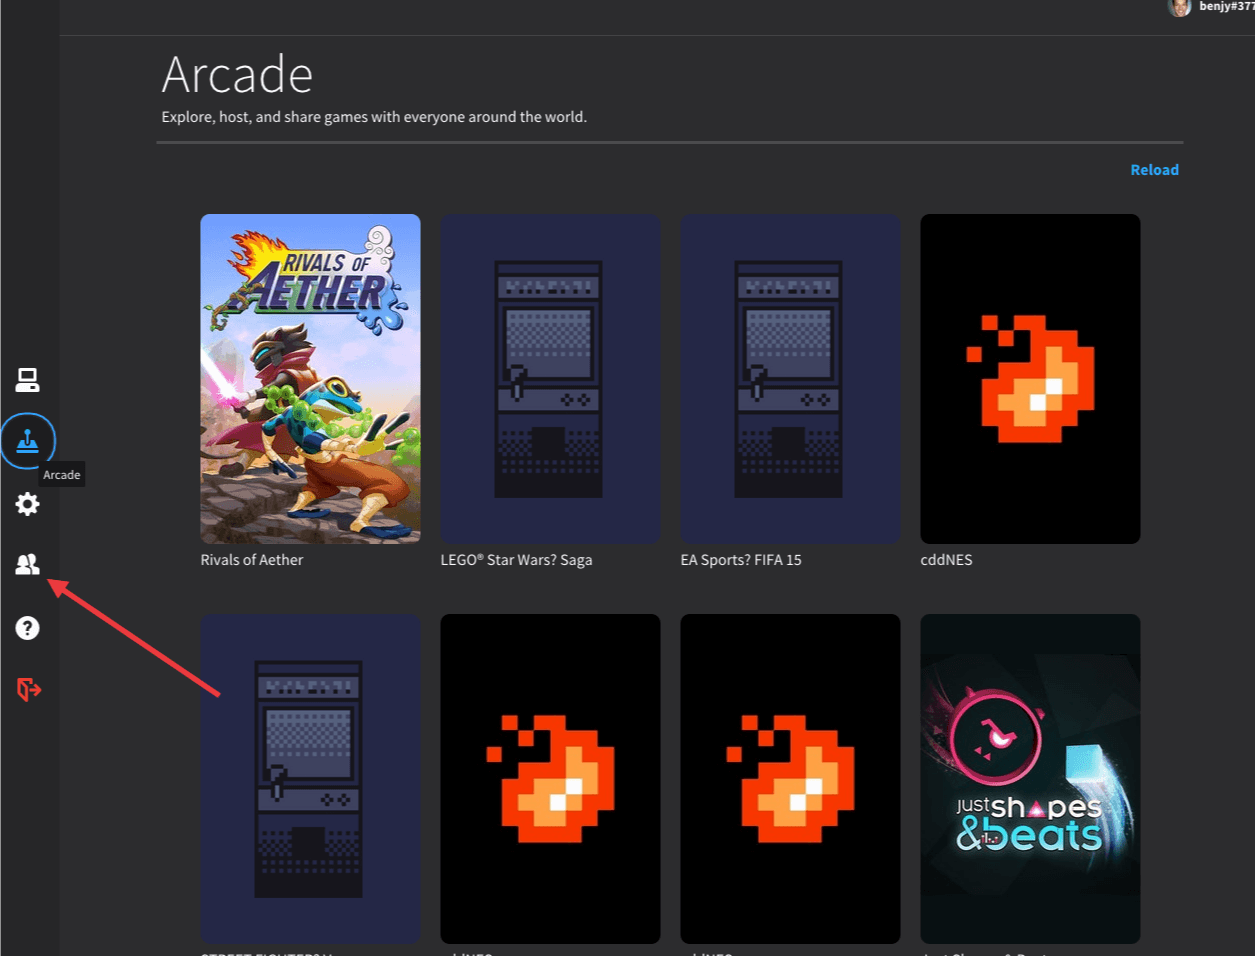Open the flame thumbnail directly left of Just Shapes & Beats
Viewport: 1255px width, 956px height.
click(790, 779)
